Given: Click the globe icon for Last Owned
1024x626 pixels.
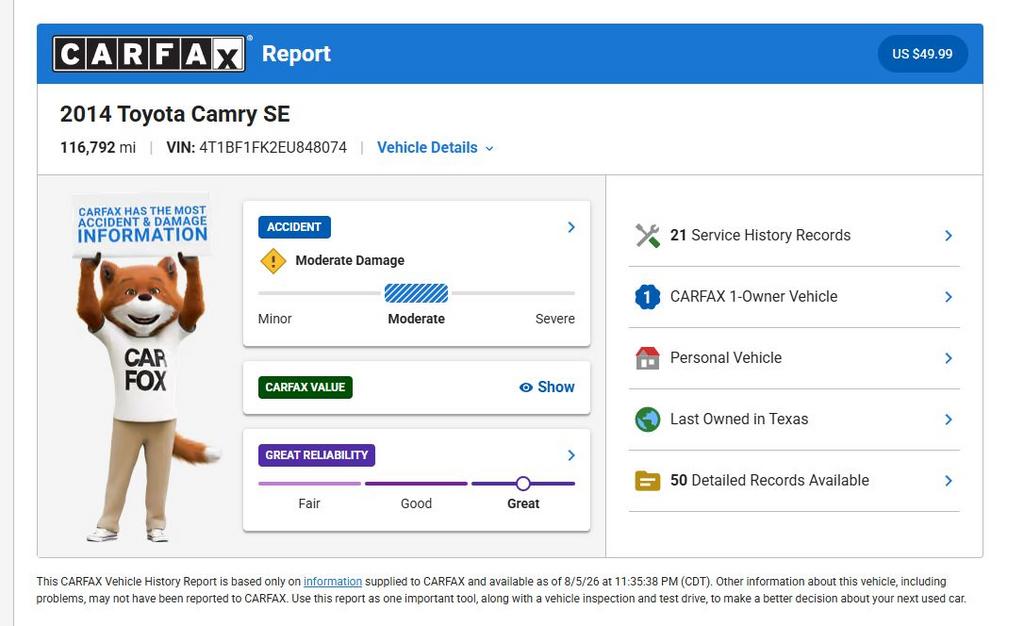Looking at the screenshot, I should (647, 419).
